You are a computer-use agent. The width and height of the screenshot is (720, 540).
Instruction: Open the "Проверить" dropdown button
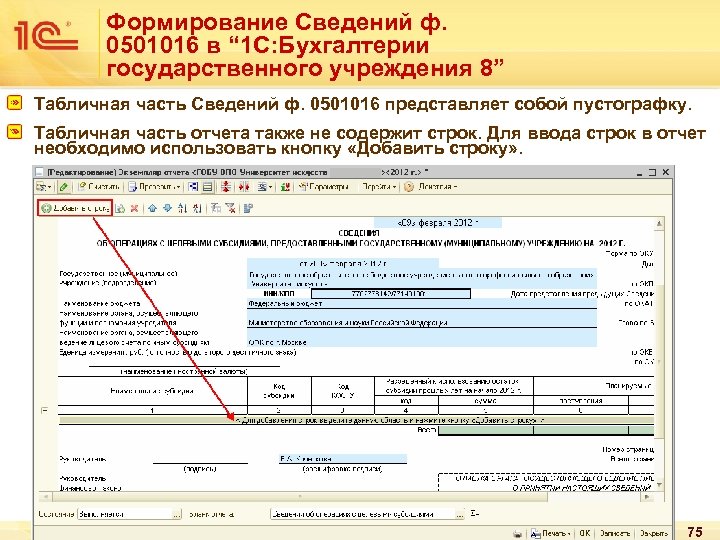click(x=154, y=187)
